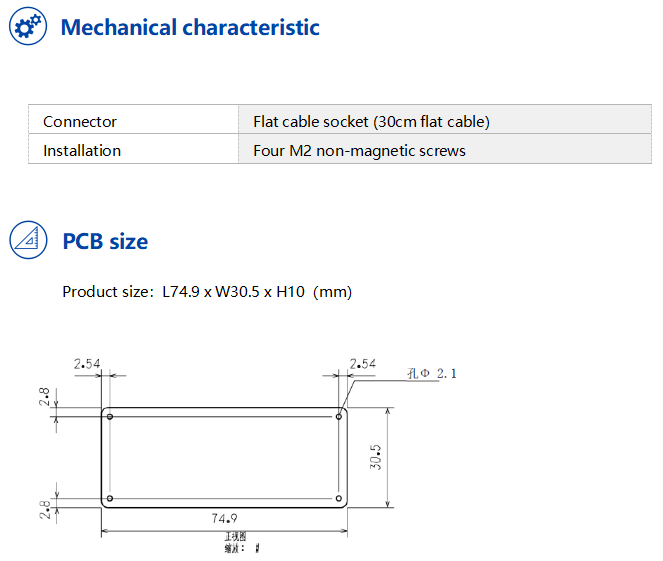663x561 pixels.
Task: Select the PCB size heading
Action: 105,241
